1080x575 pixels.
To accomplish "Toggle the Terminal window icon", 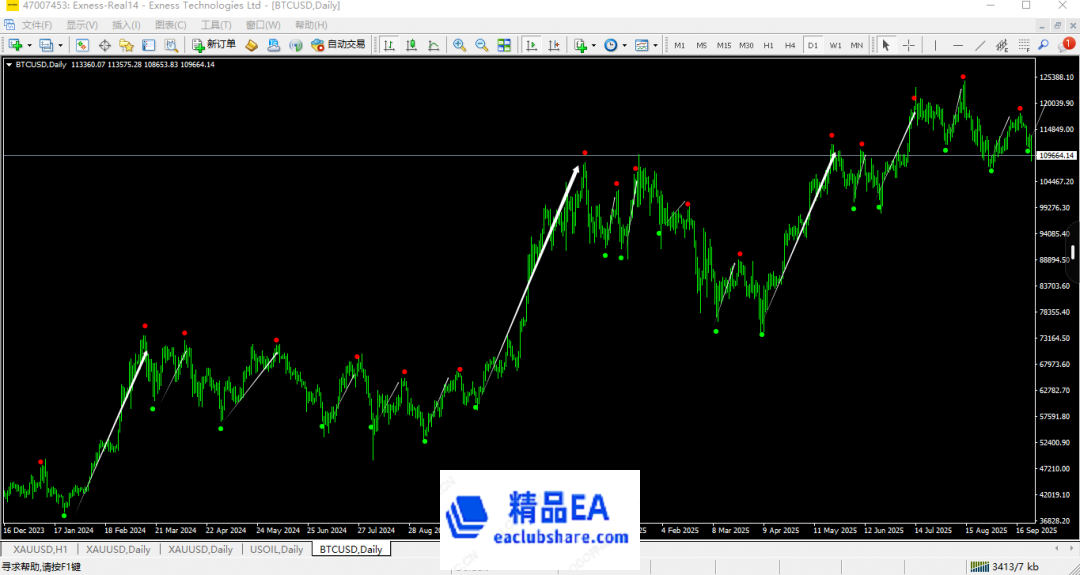I will 149,45.
